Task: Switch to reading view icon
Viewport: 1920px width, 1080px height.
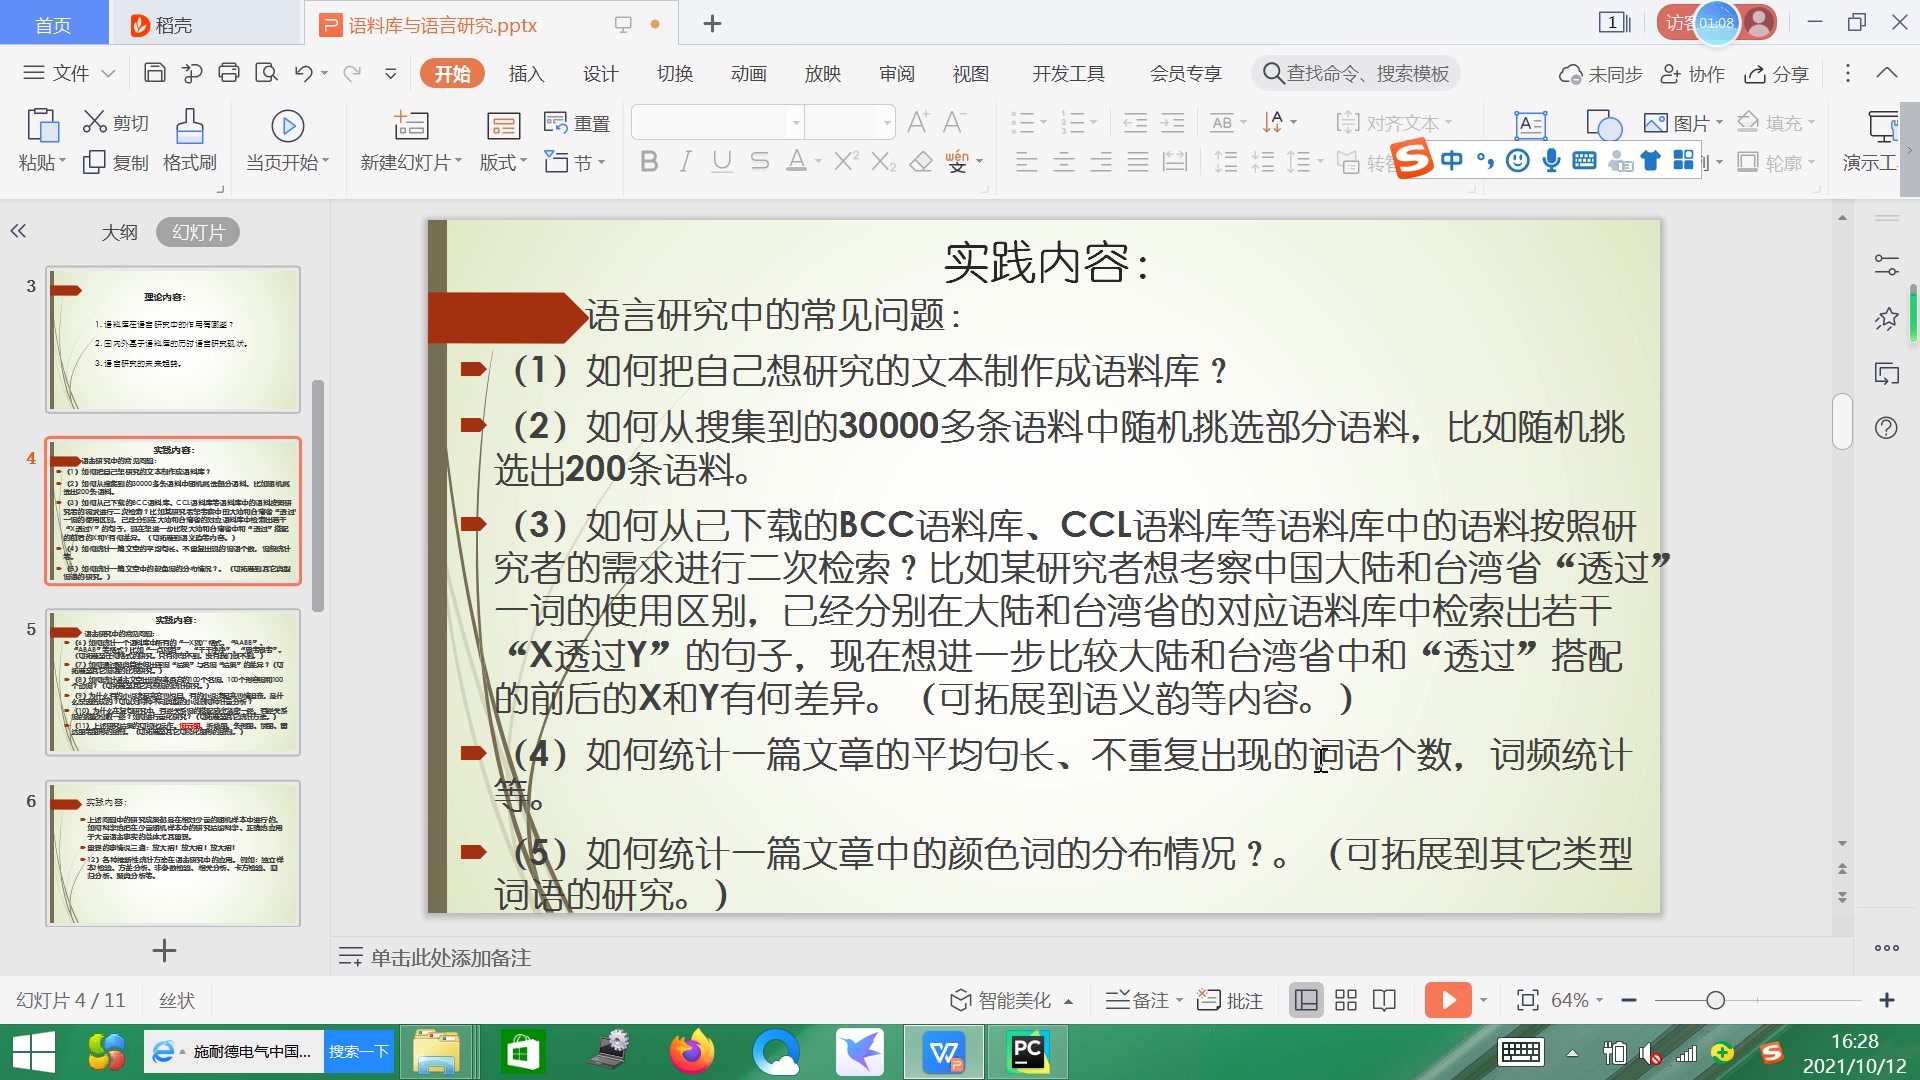Action: 1385,1000
